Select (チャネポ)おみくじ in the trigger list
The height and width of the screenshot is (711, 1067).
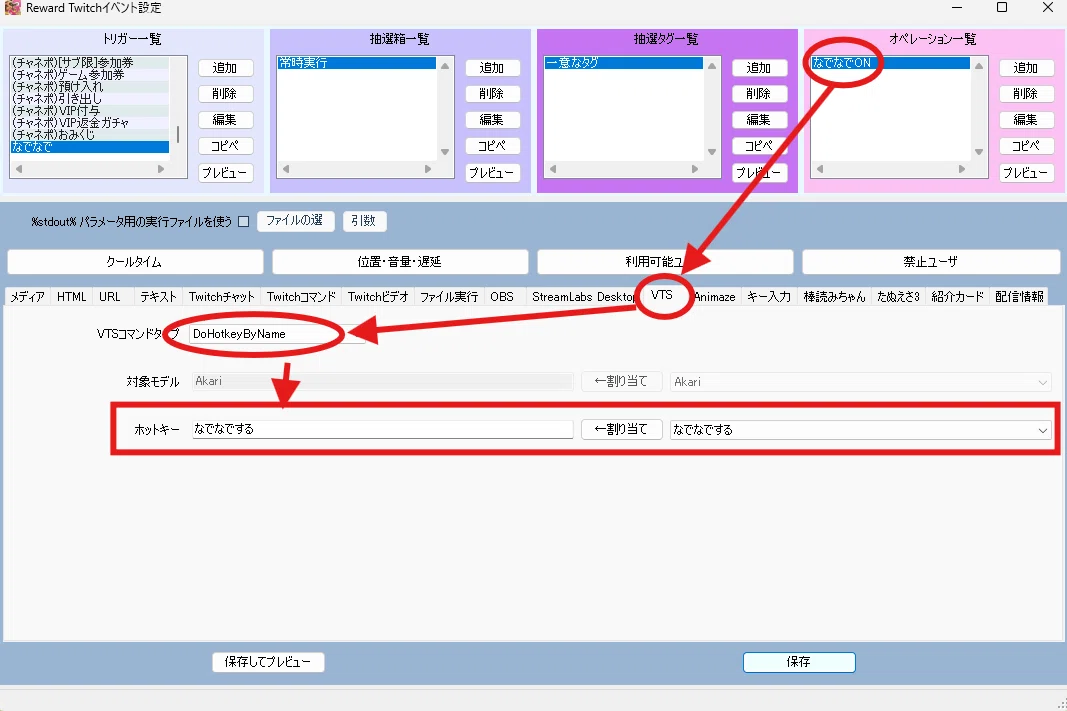coord(89,135)
